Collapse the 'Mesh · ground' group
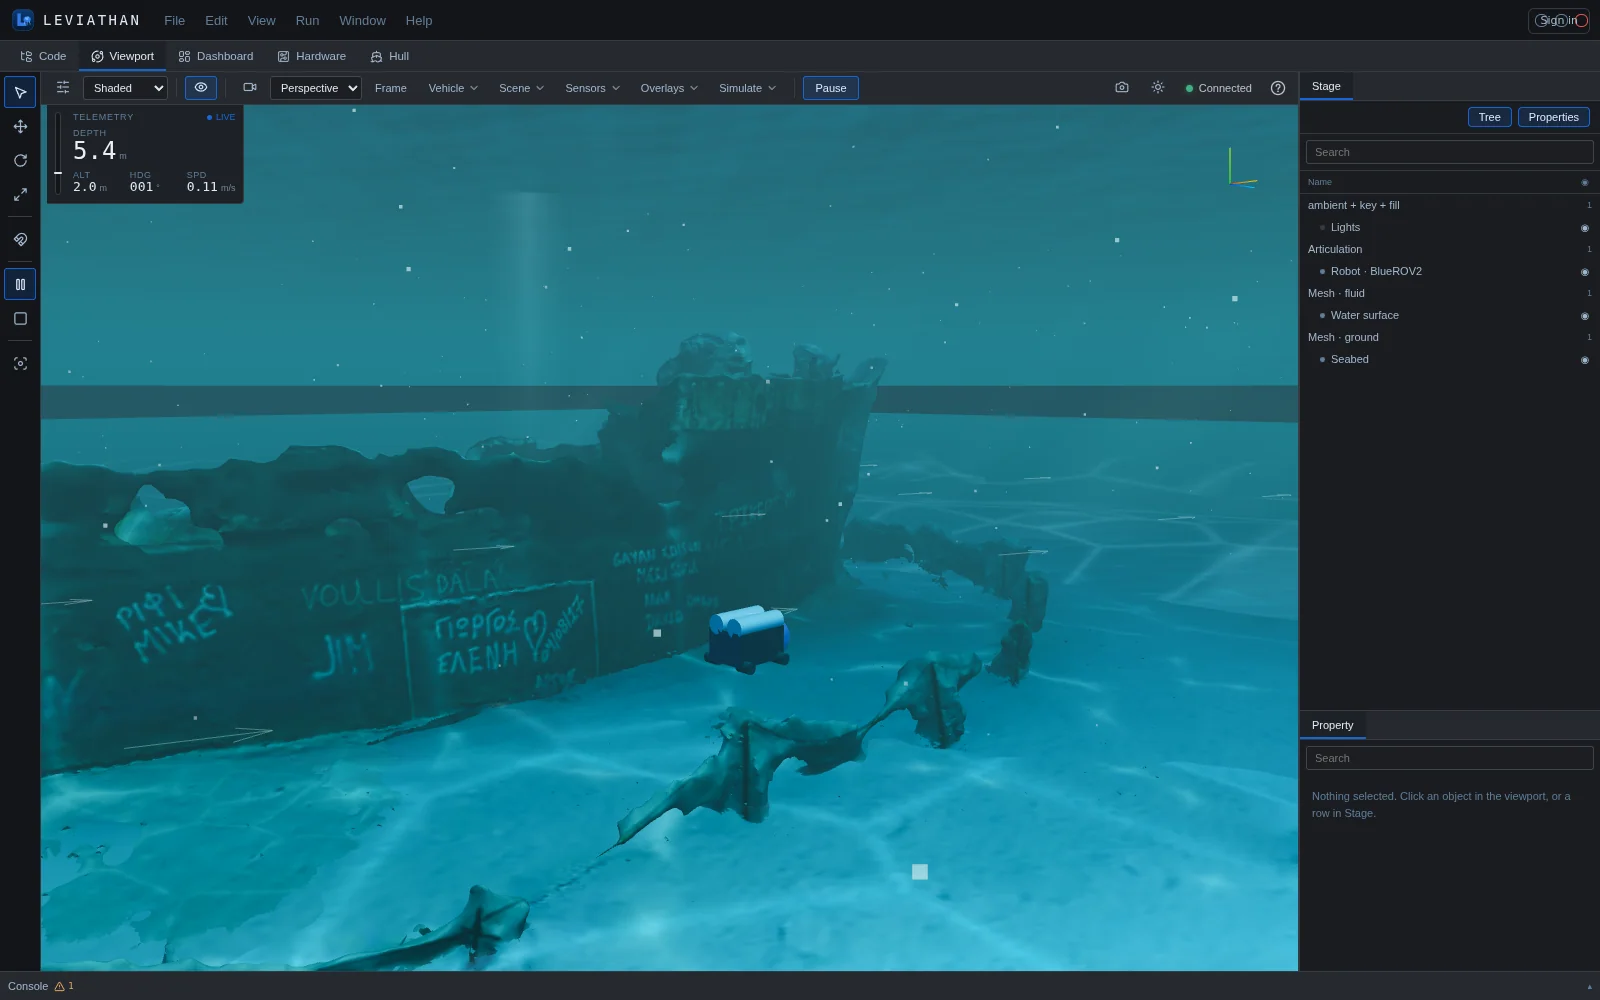The height and width of the screenshot is (1000, 1600). click(1449, 337)
